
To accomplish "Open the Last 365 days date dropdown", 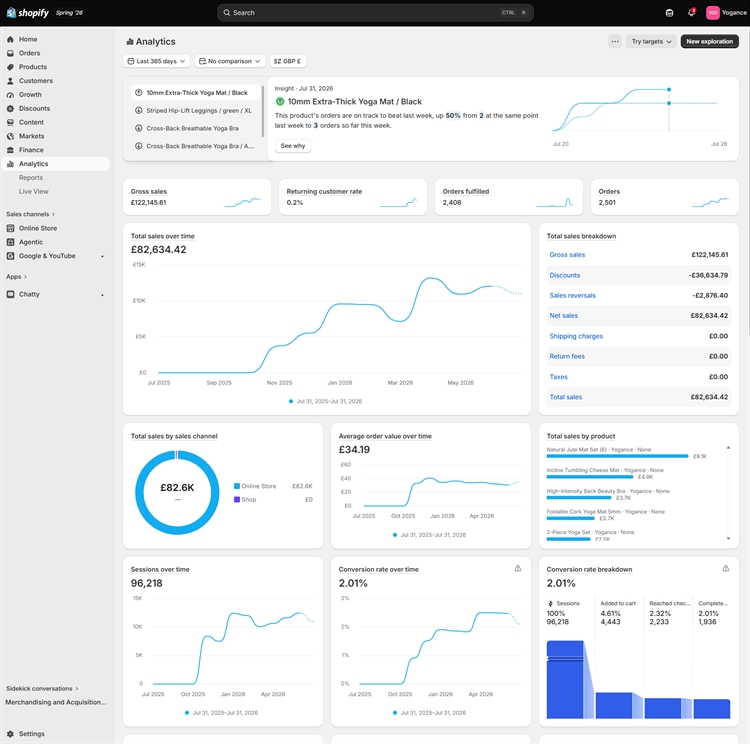I will 156,61.
